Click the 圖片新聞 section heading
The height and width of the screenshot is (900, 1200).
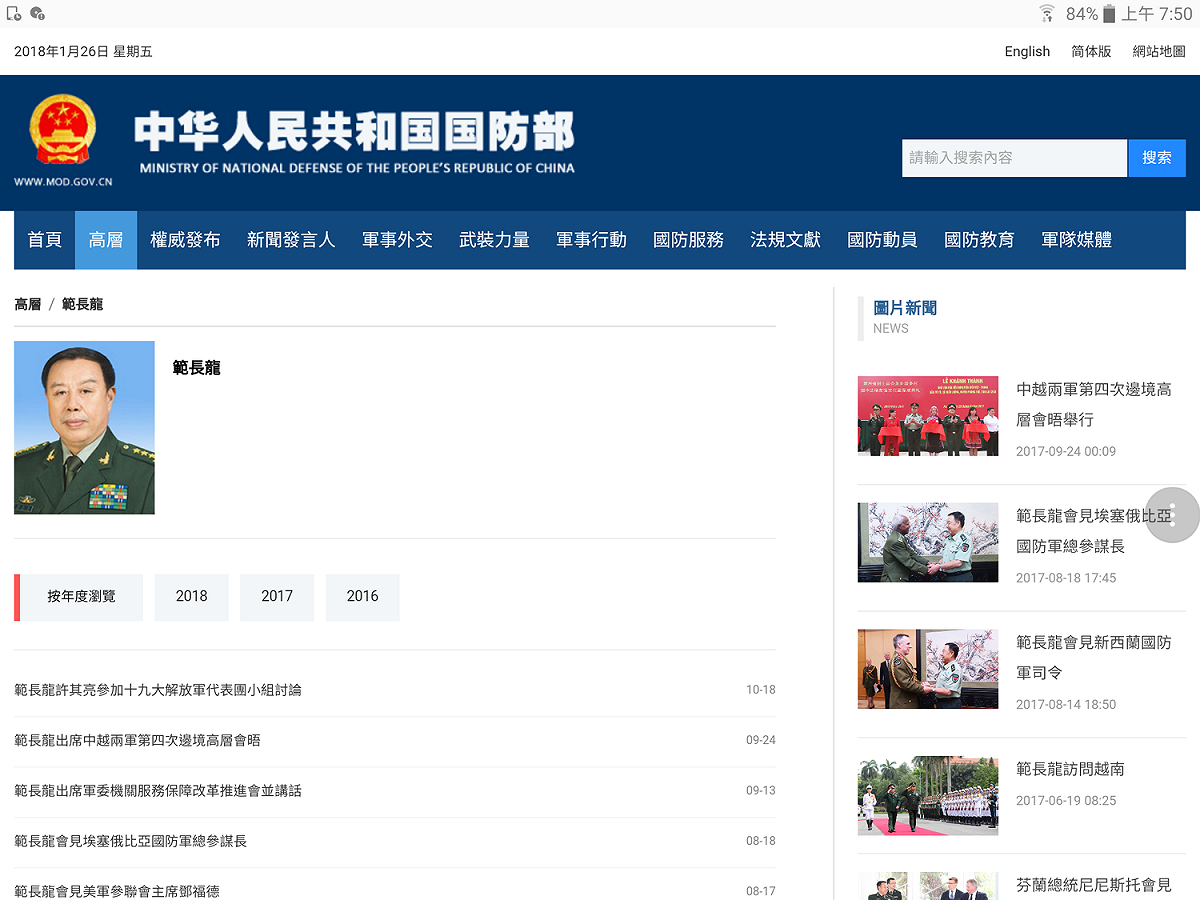(x=905, y=308)
